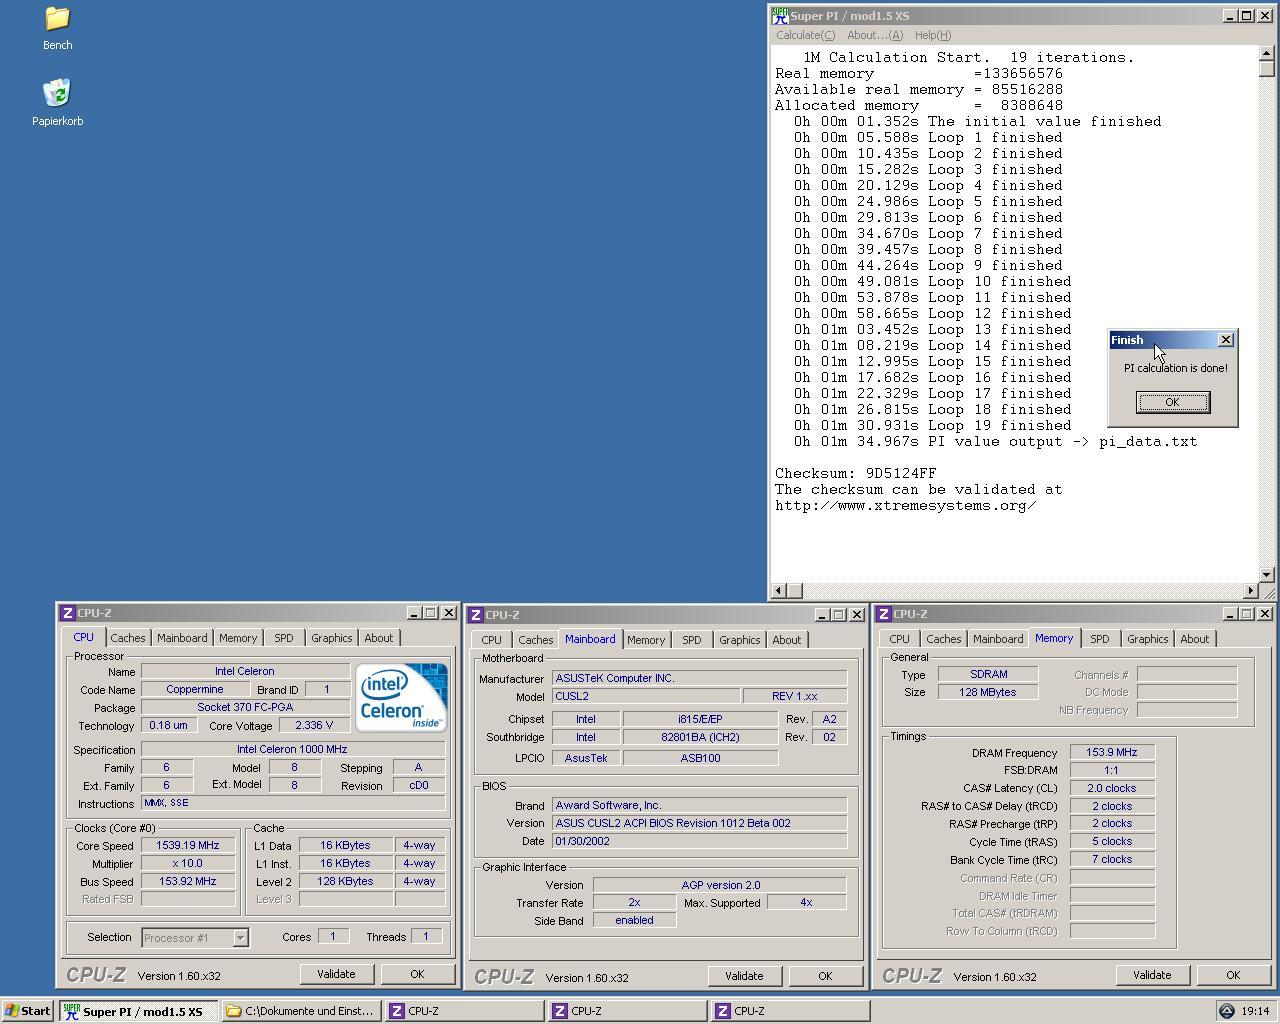1280x1024 pixels.
Task: Switch to Mainboard tab in left CPU-Z window
Action: (x=182, y=638)
